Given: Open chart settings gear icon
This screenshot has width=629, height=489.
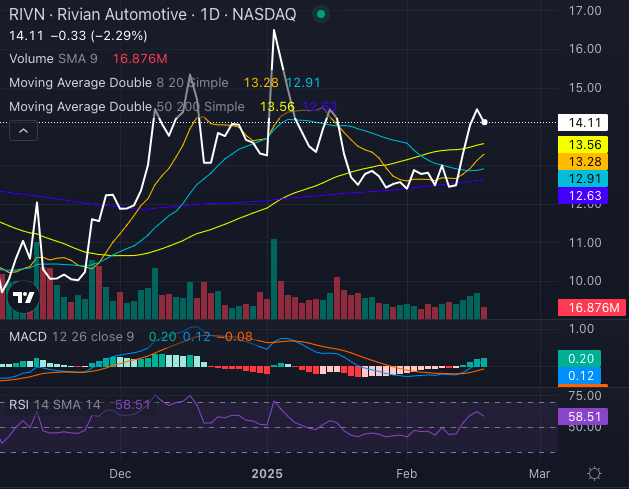Looking at the screenshot, I should (594, 473).
